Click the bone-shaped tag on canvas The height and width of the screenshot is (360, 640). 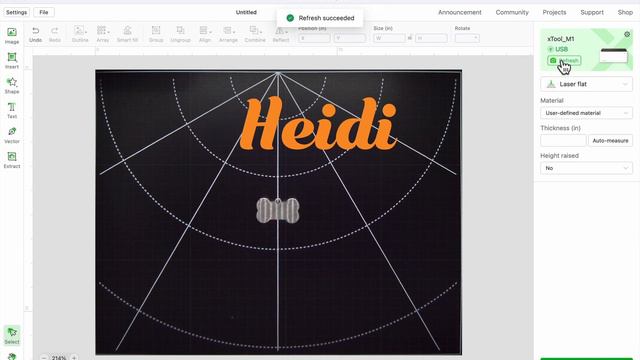(278, 210)
